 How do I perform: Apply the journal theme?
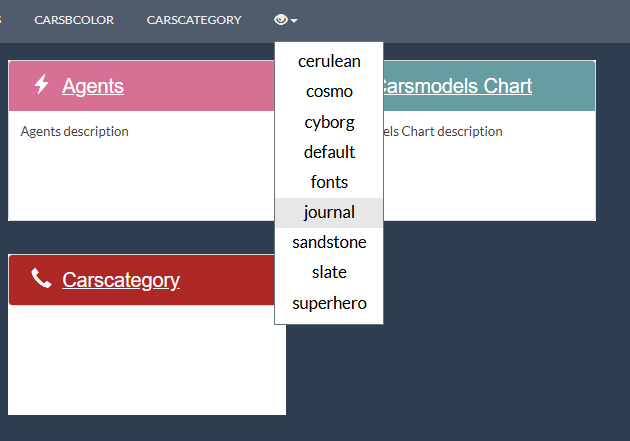pyautogui.click(x=329, y=212)
